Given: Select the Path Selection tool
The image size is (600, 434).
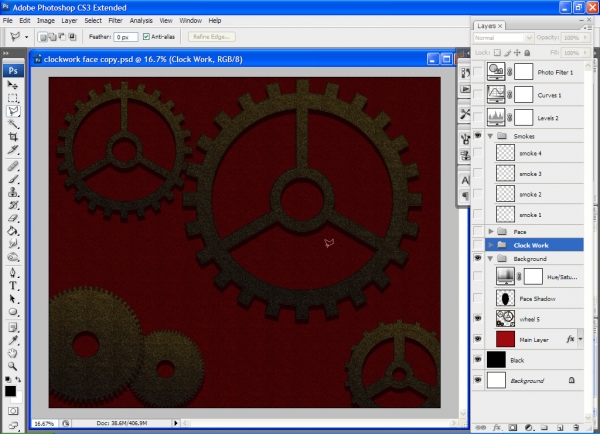Looking at the screenshot, I should click(x=13, y=299).
